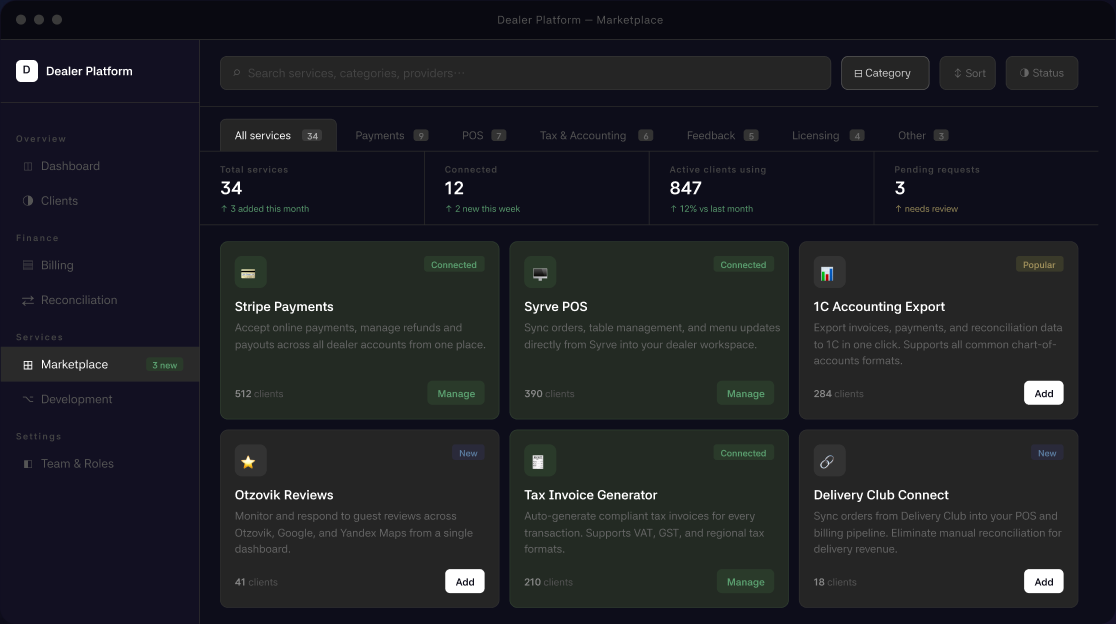Open Development in the sidebar
The image size is (1116, 624).
100,399
